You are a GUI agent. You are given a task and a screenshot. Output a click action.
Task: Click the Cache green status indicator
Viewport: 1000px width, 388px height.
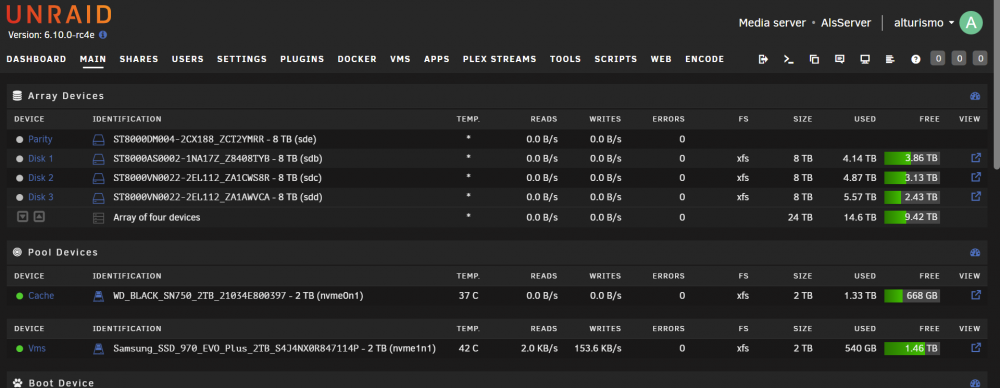pos(20,295)
